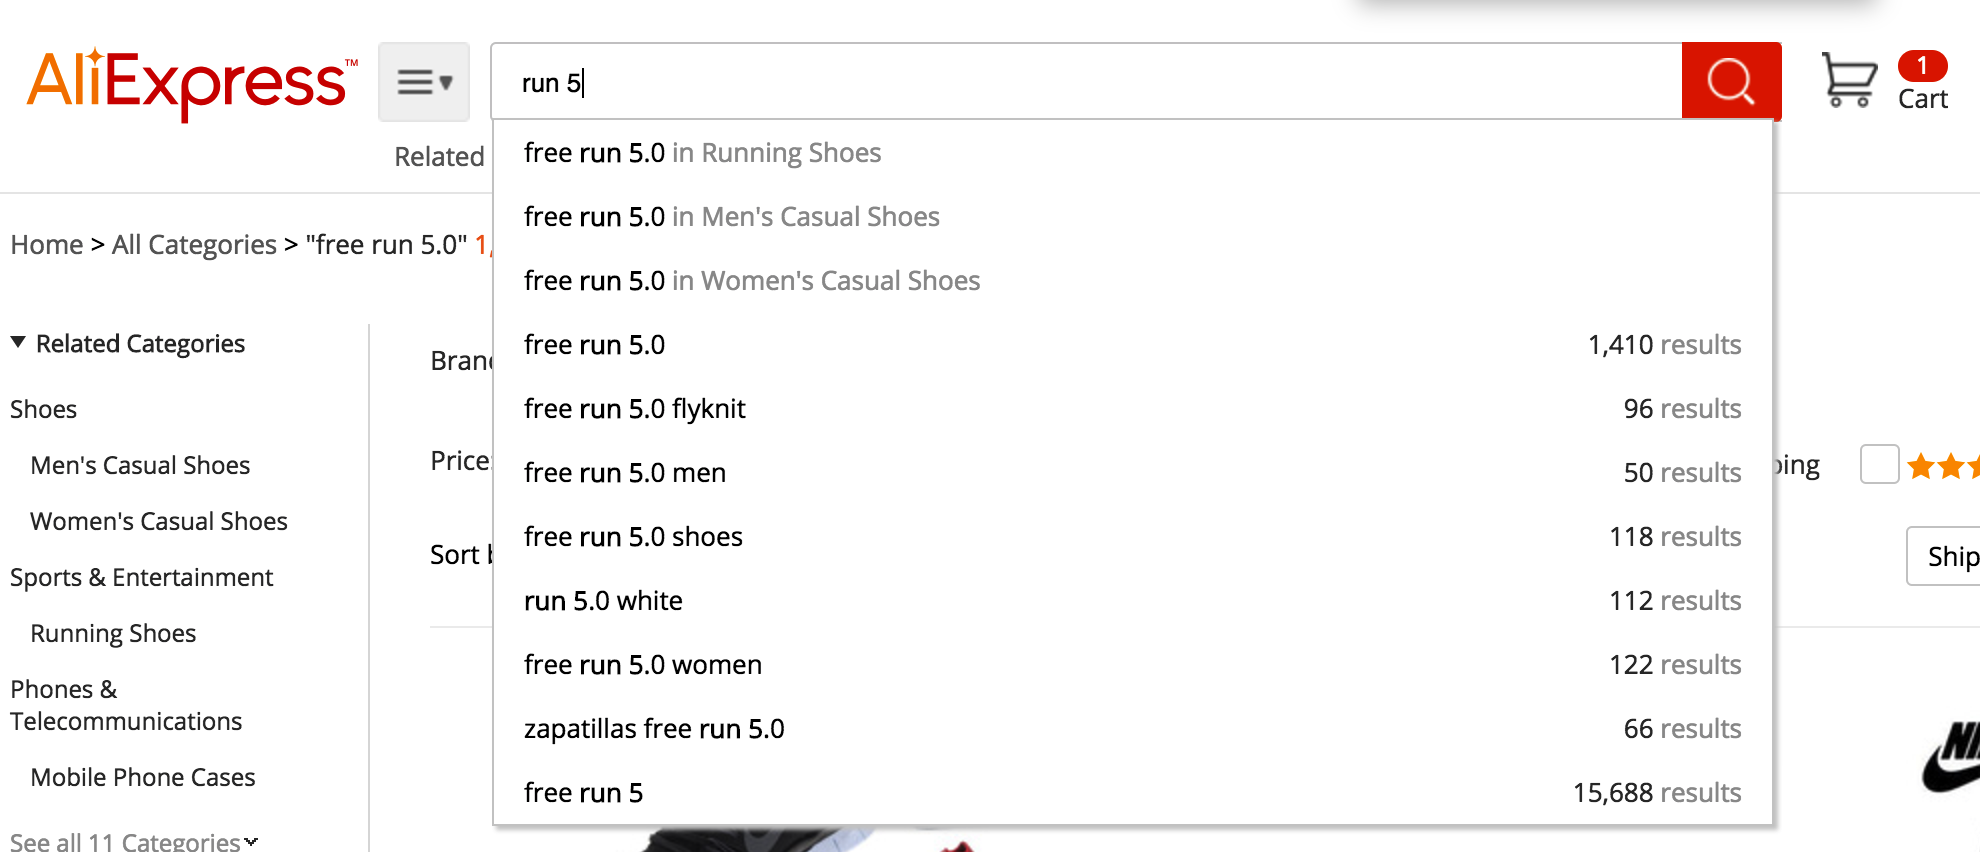Select 'free run 5.0 in Women's Casual Shoes' suggestion
This screenshot has height=852, width=1980.
pyautogui.click(x=1133, y=281)
